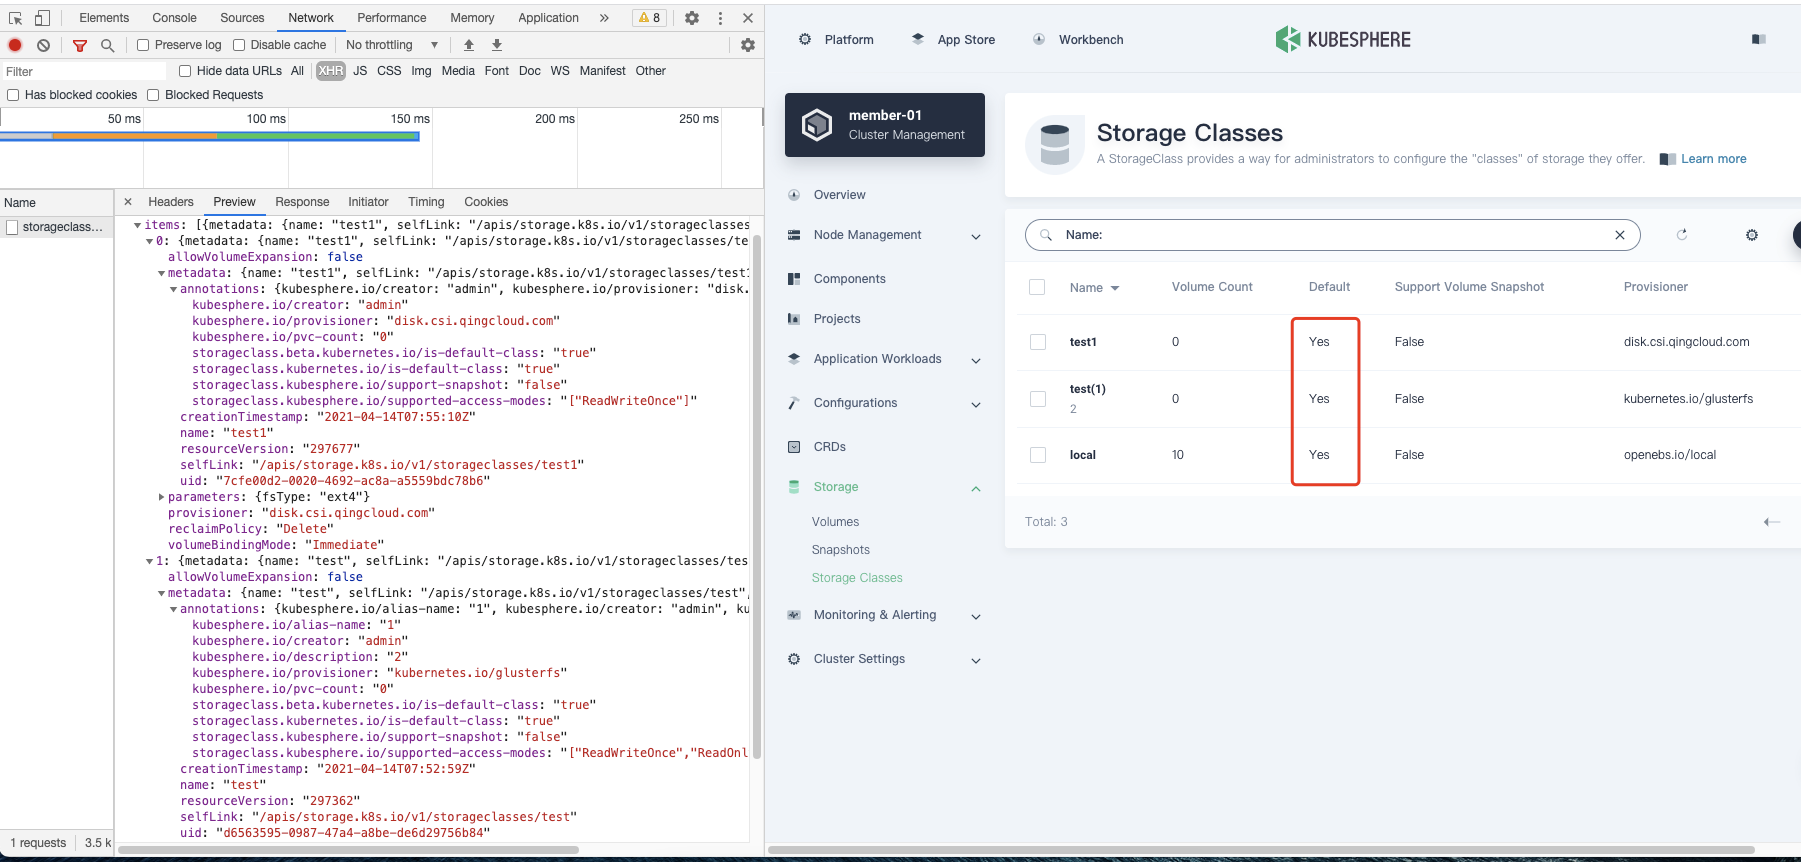Check Hide data URLs option

185,71
